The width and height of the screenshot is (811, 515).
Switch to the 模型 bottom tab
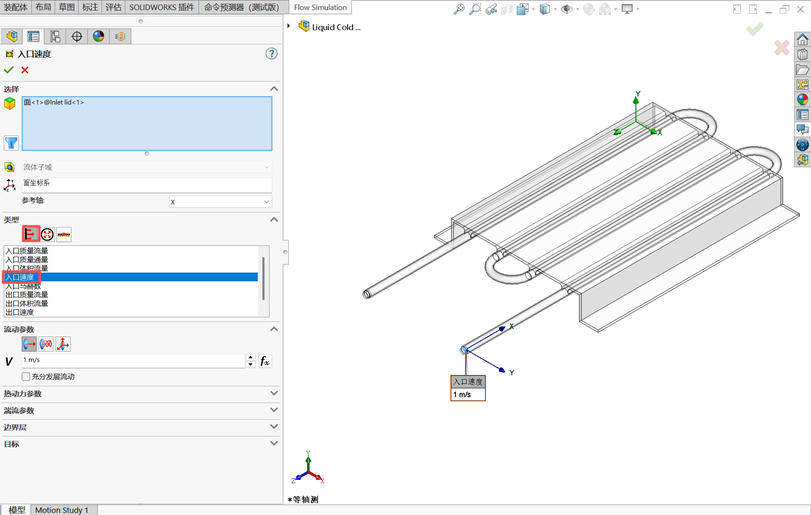[17, 510]
